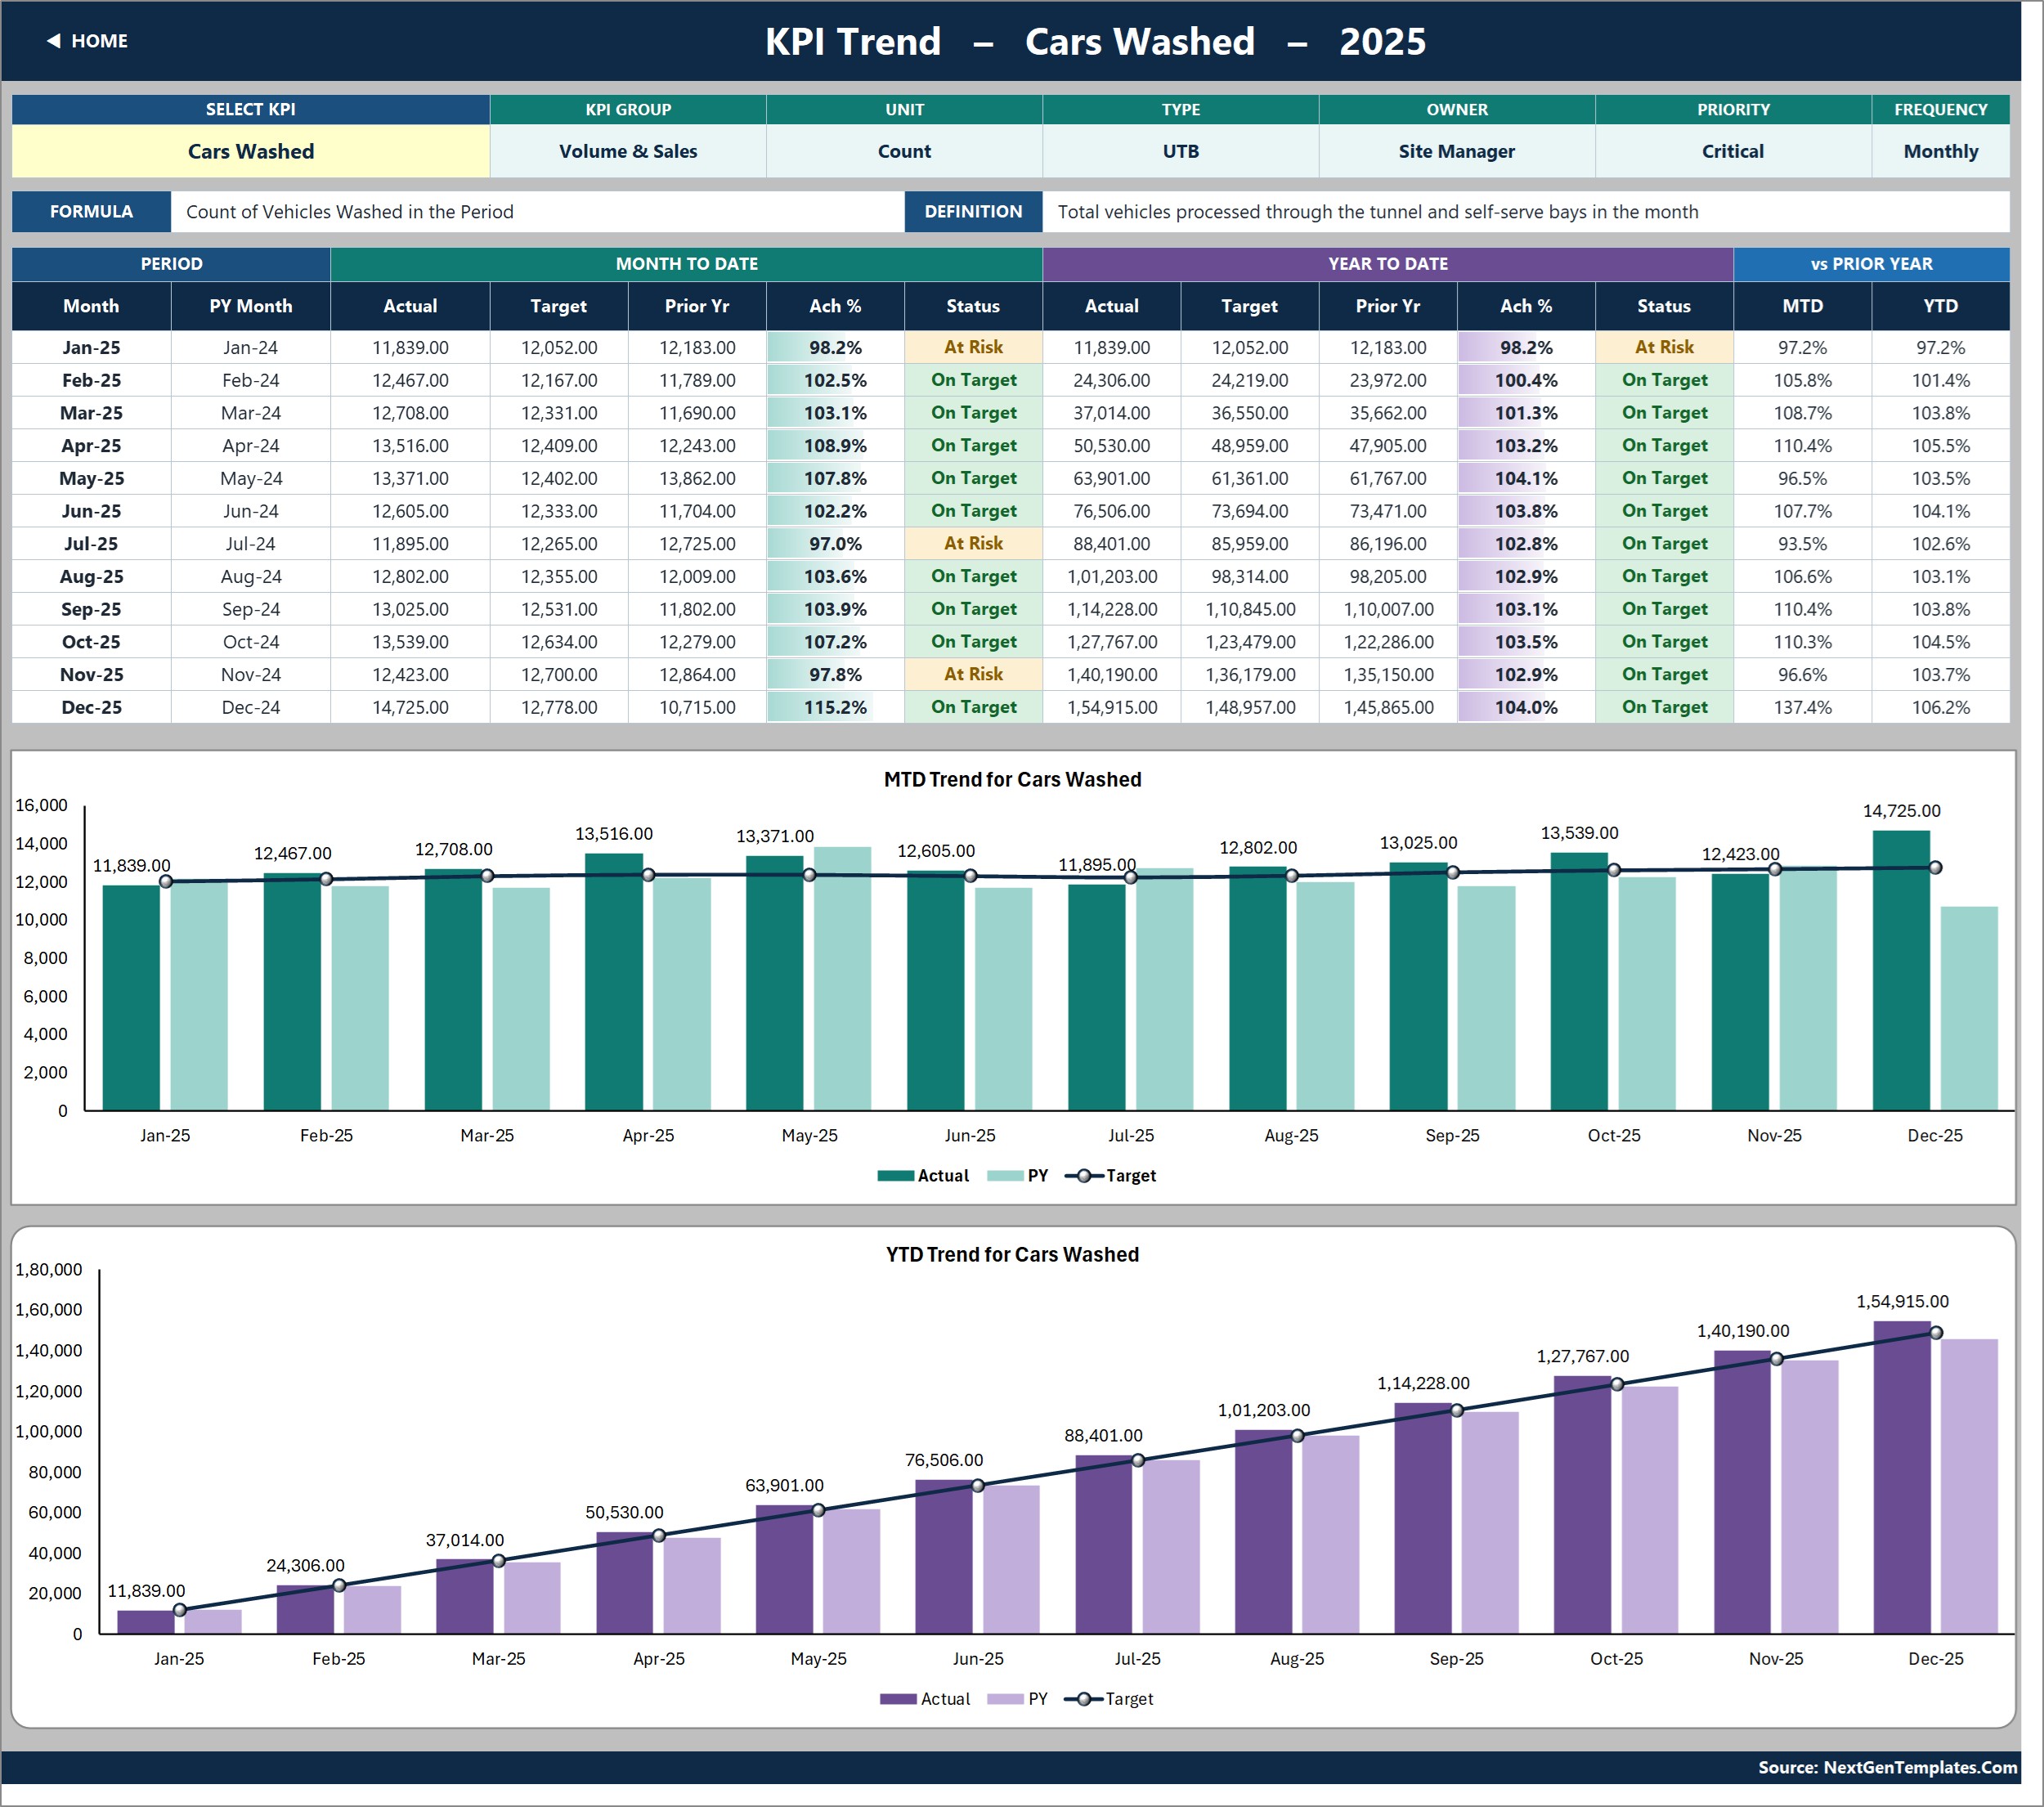Click the PY legend swatch in MTD chart
This screenshot has width=2044, height=1807.
coord(1004,1176)
